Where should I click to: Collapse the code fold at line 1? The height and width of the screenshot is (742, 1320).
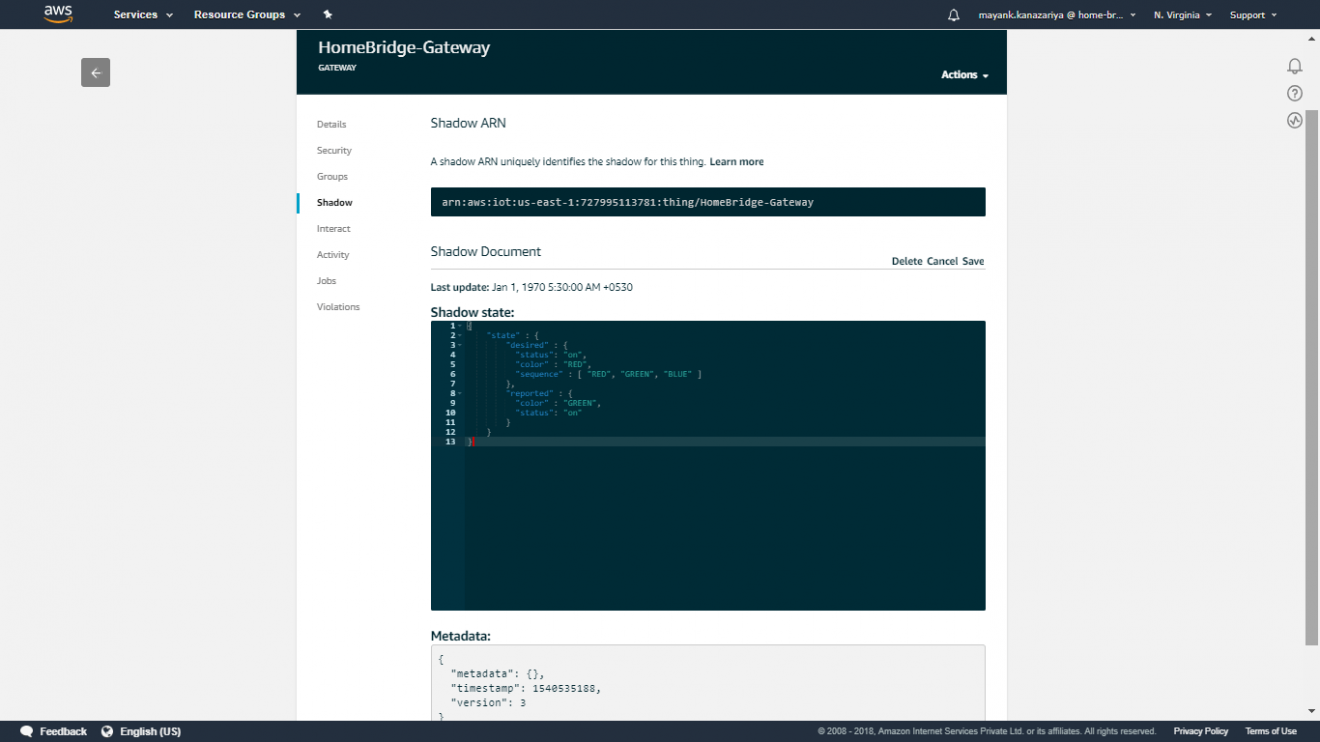pyautogui.click(x=459, y=326)
